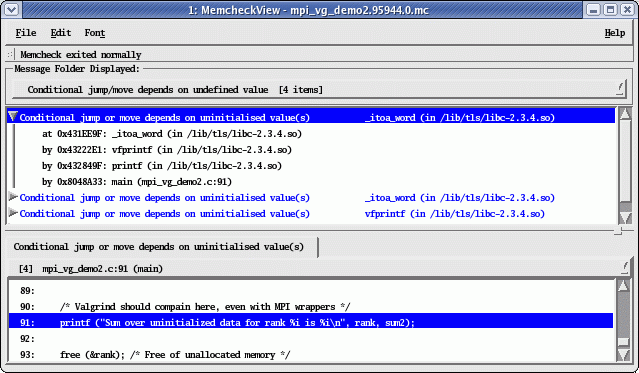
Task: Collapse the first selected _itoa_word error entry
Action: (13, 117)
